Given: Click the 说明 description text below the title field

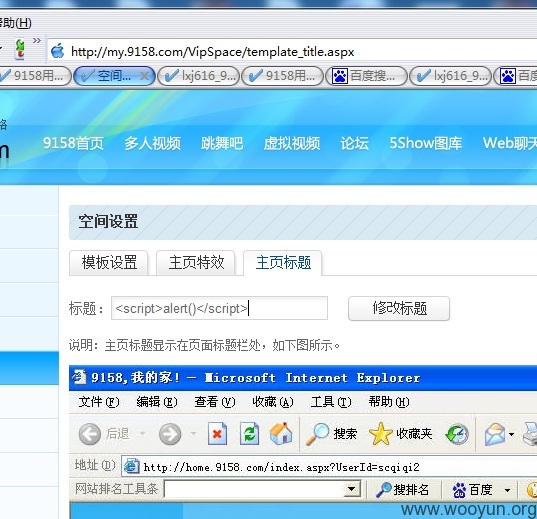Looking at the screenshot, I should [x=204, y=345].
